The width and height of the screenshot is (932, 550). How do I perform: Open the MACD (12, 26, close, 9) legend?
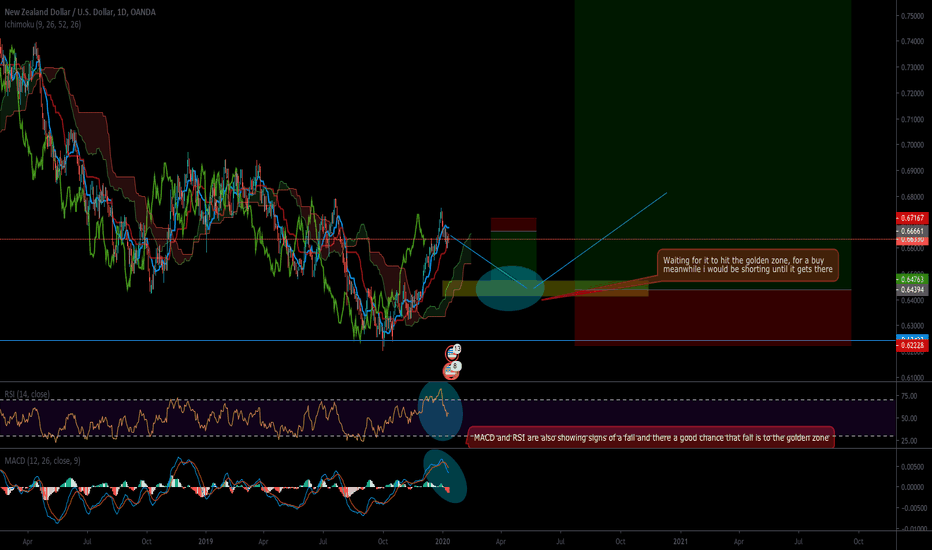(x=43, y=457)
